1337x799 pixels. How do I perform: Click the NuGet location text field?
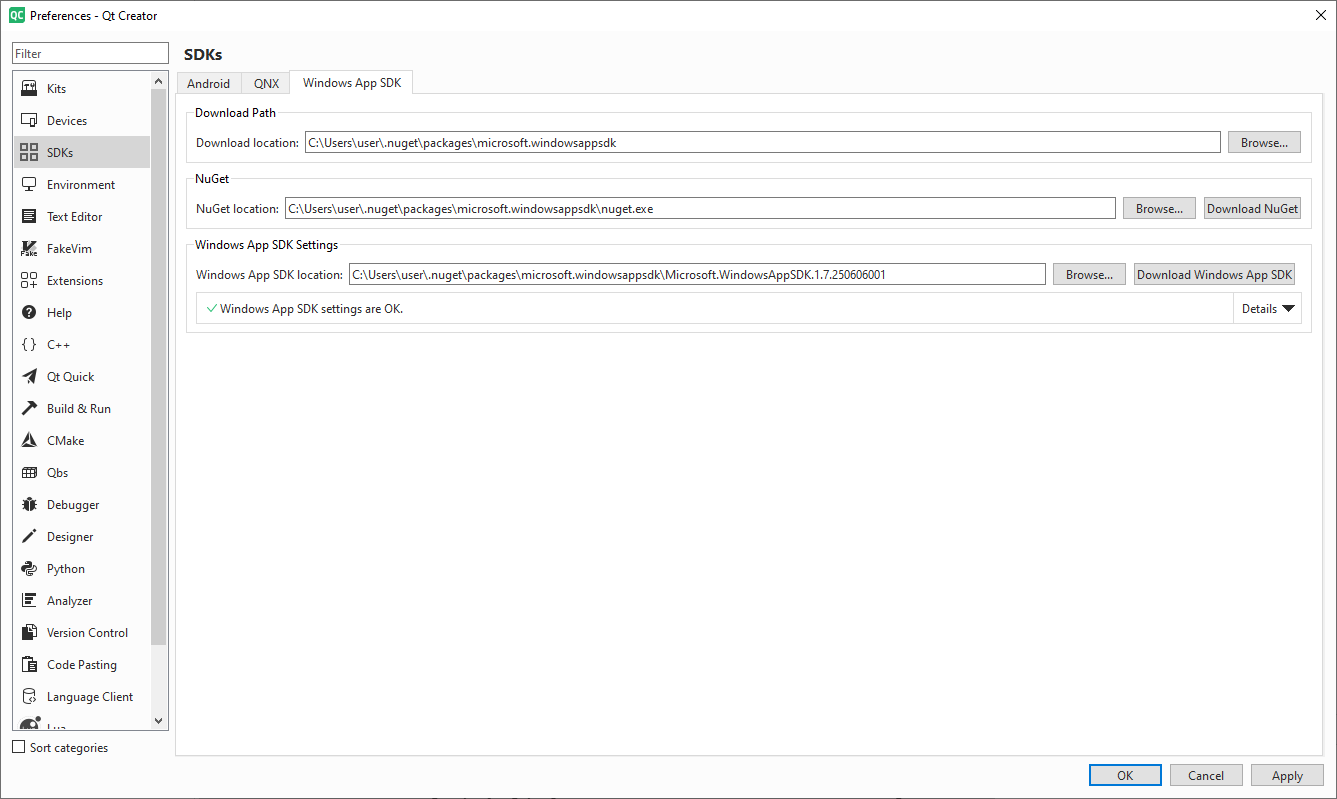pos(699,209)
